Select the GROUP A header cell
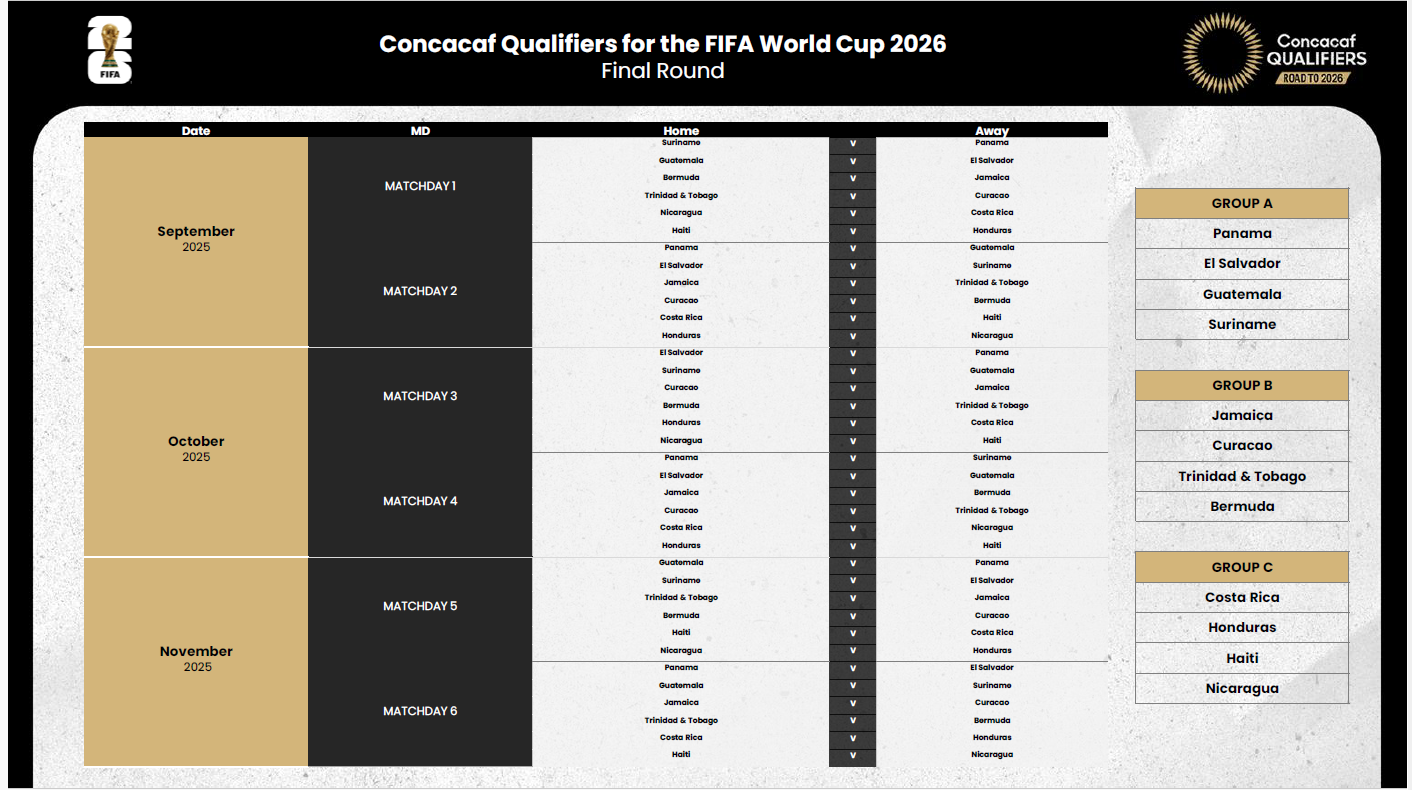This screenshot has width=1412, height=790. pos(1242,203)
